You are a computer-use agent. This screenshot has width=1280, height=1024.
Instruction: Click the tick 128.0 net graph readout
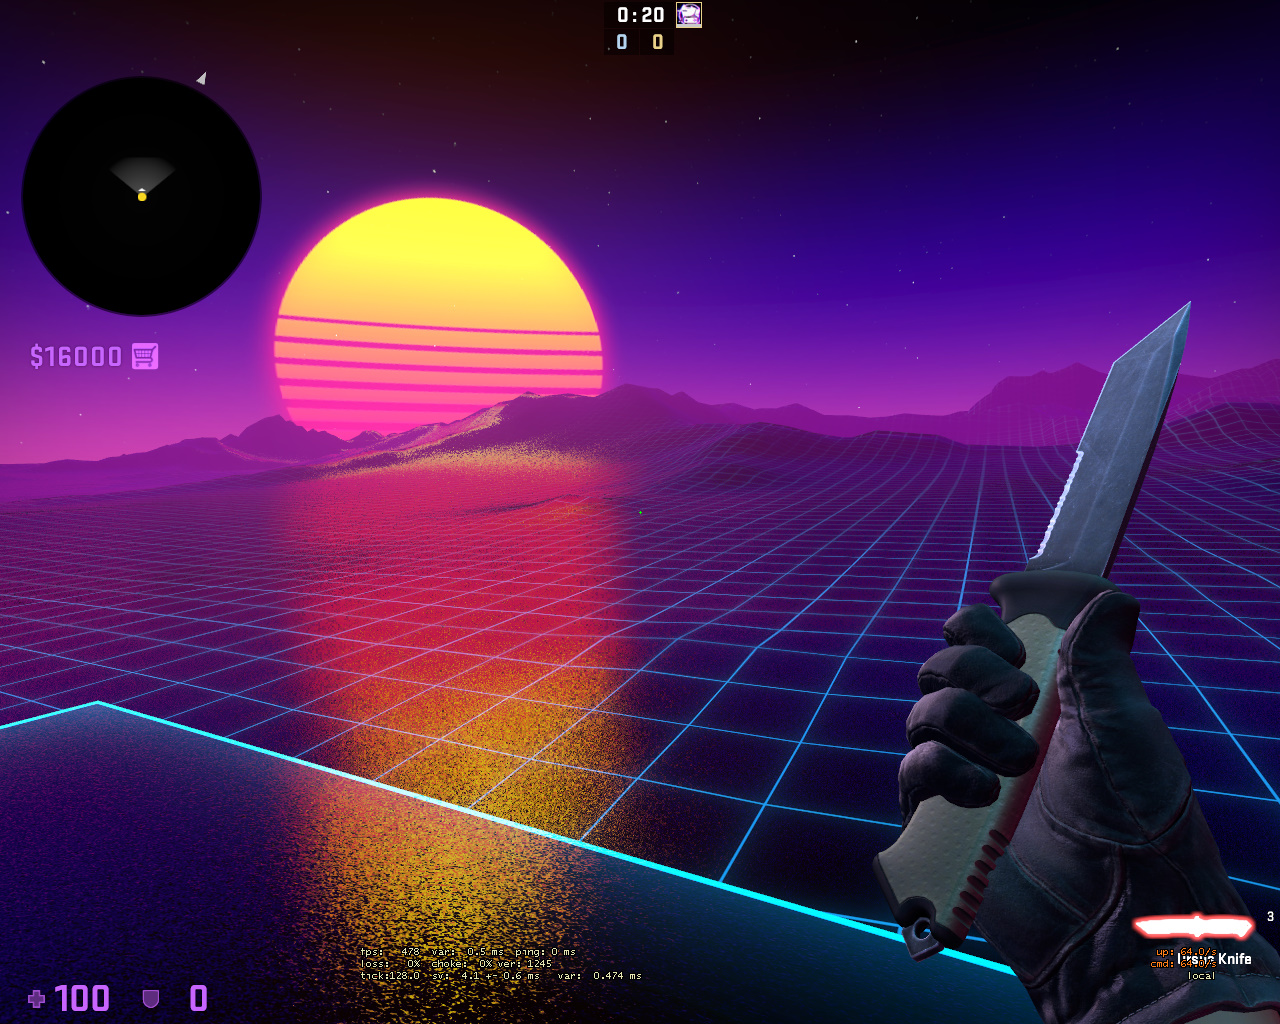390,976
